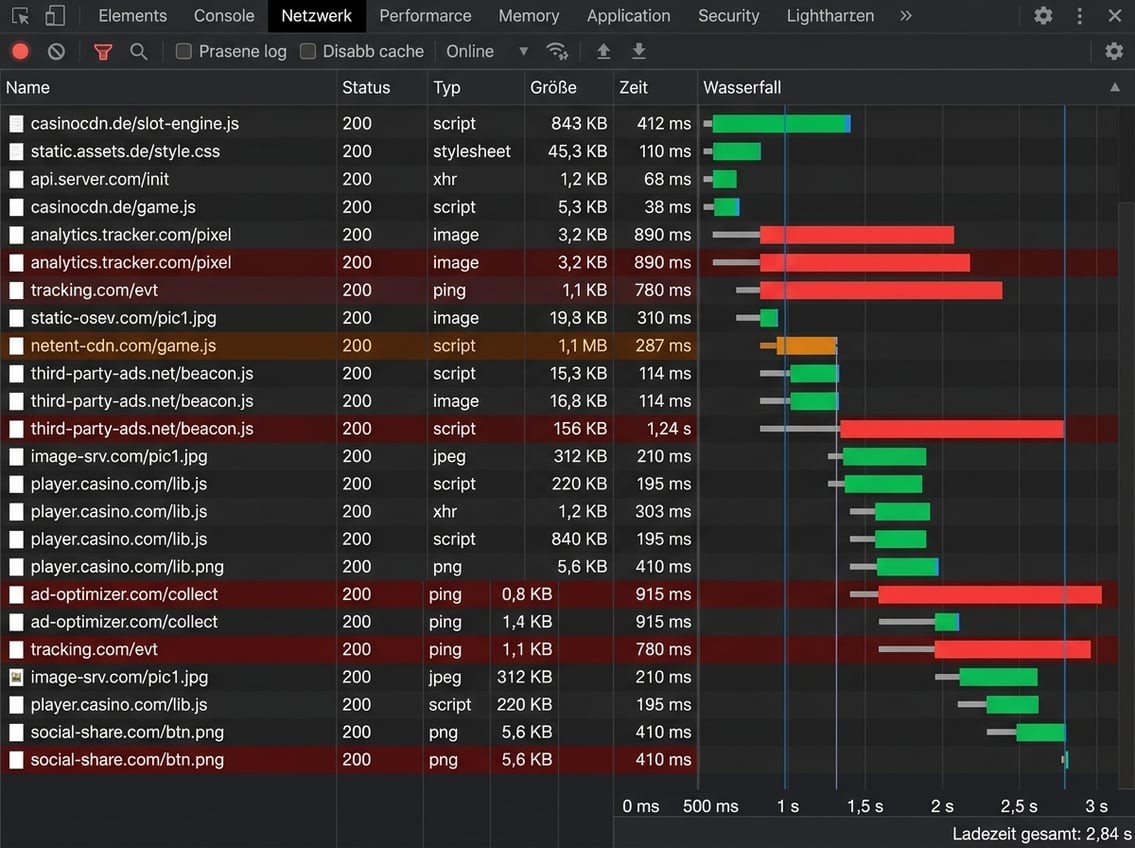1135x848 pixels.
Task: Click the file icon of static-osev.com/pic1.jpg
Action: pyautogui.click(x=16, y=318)
